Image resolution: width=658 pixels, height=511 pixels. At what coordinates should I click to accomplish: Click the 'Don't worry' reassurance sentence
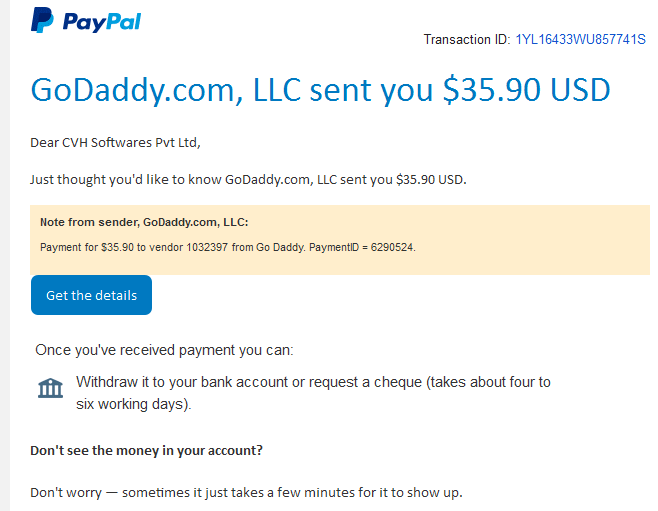pos(246,492)
